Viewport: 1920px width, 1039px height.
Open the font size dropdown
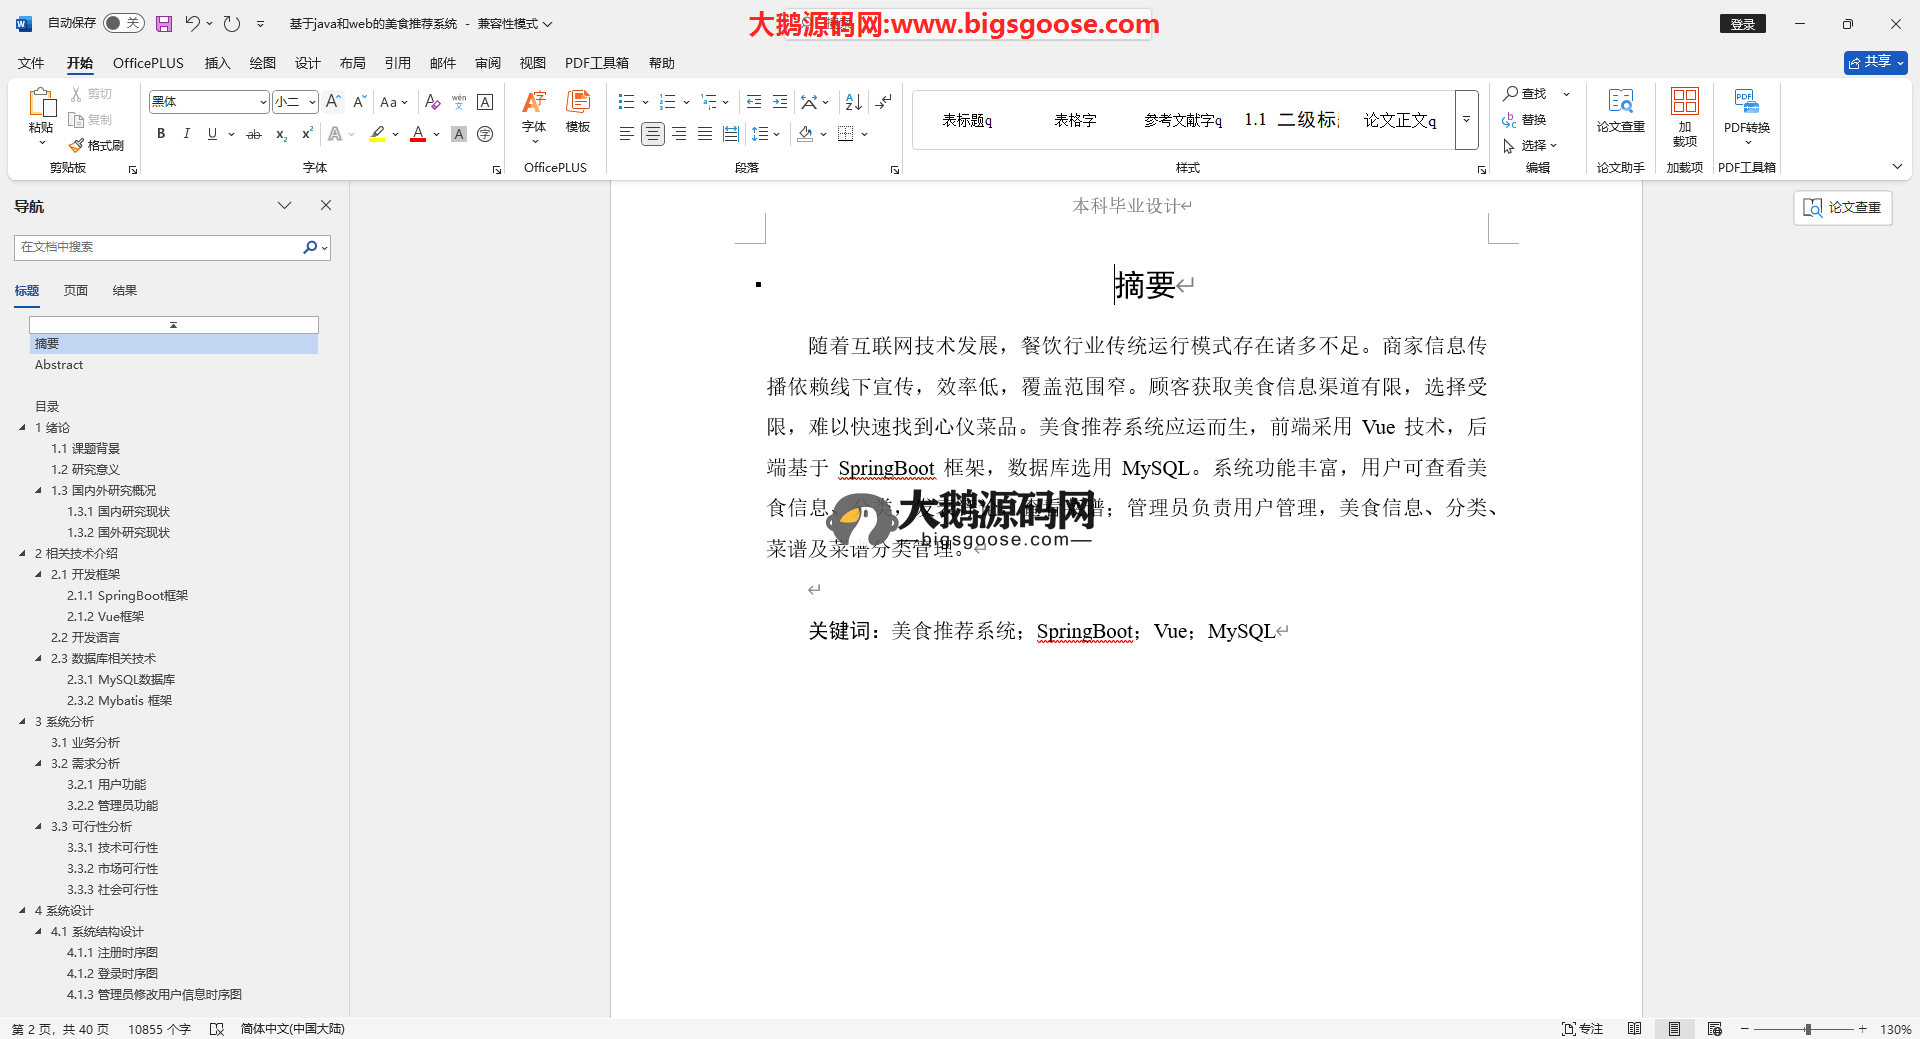(312, 102)
